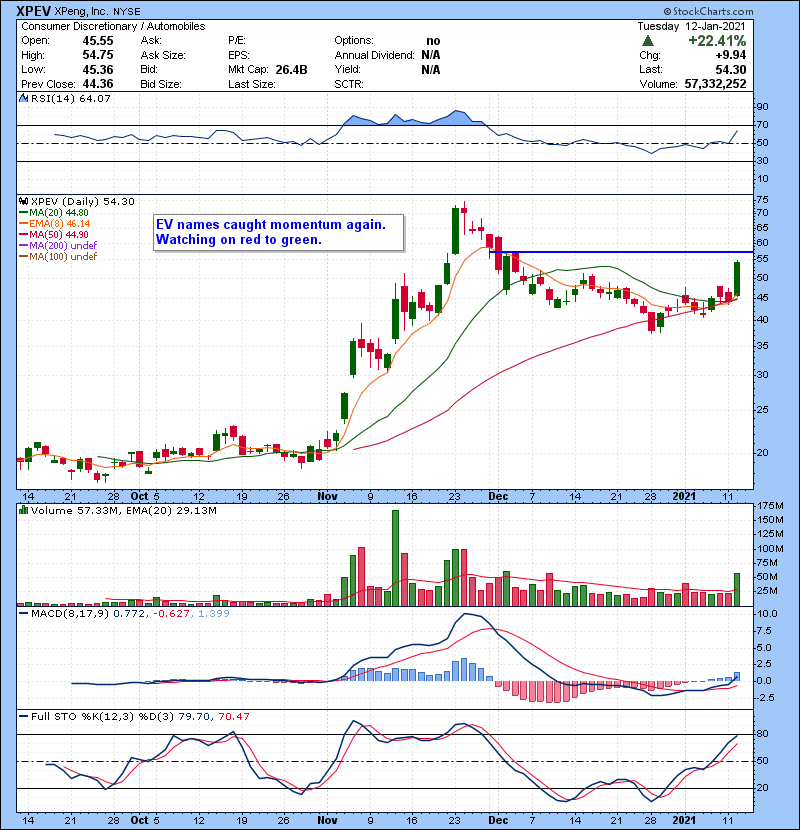The width and height of the screenshot is (800, 830).
Task: Click the Volume 57.33M, EMA(20) 29.13M label
Action: [123, 510]
